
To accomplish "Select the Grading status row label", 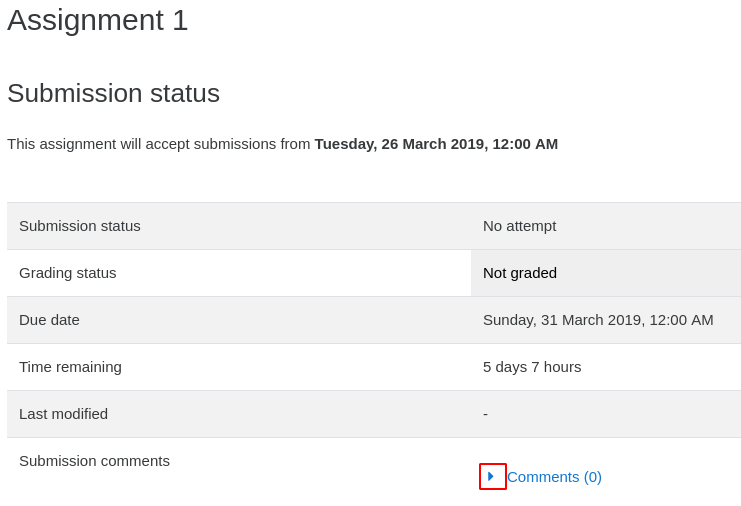I will 68,273.
